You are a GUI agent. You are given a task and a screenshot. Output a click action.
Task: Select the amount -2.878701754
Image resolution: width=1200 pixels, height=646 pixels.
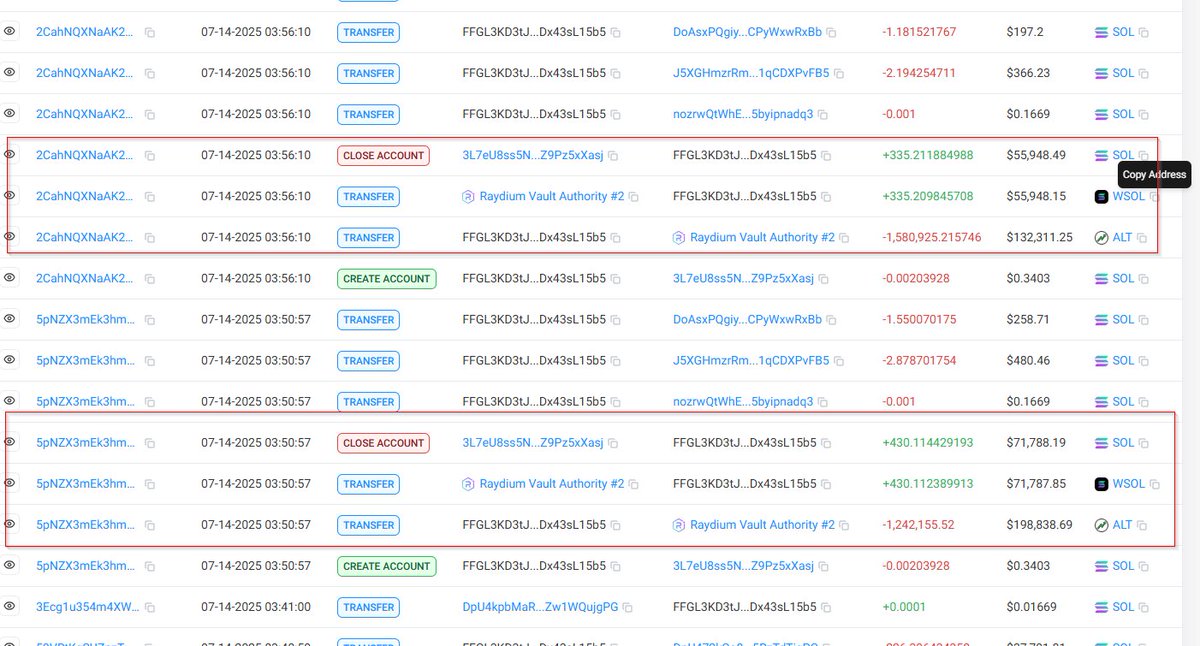(919, 360)
